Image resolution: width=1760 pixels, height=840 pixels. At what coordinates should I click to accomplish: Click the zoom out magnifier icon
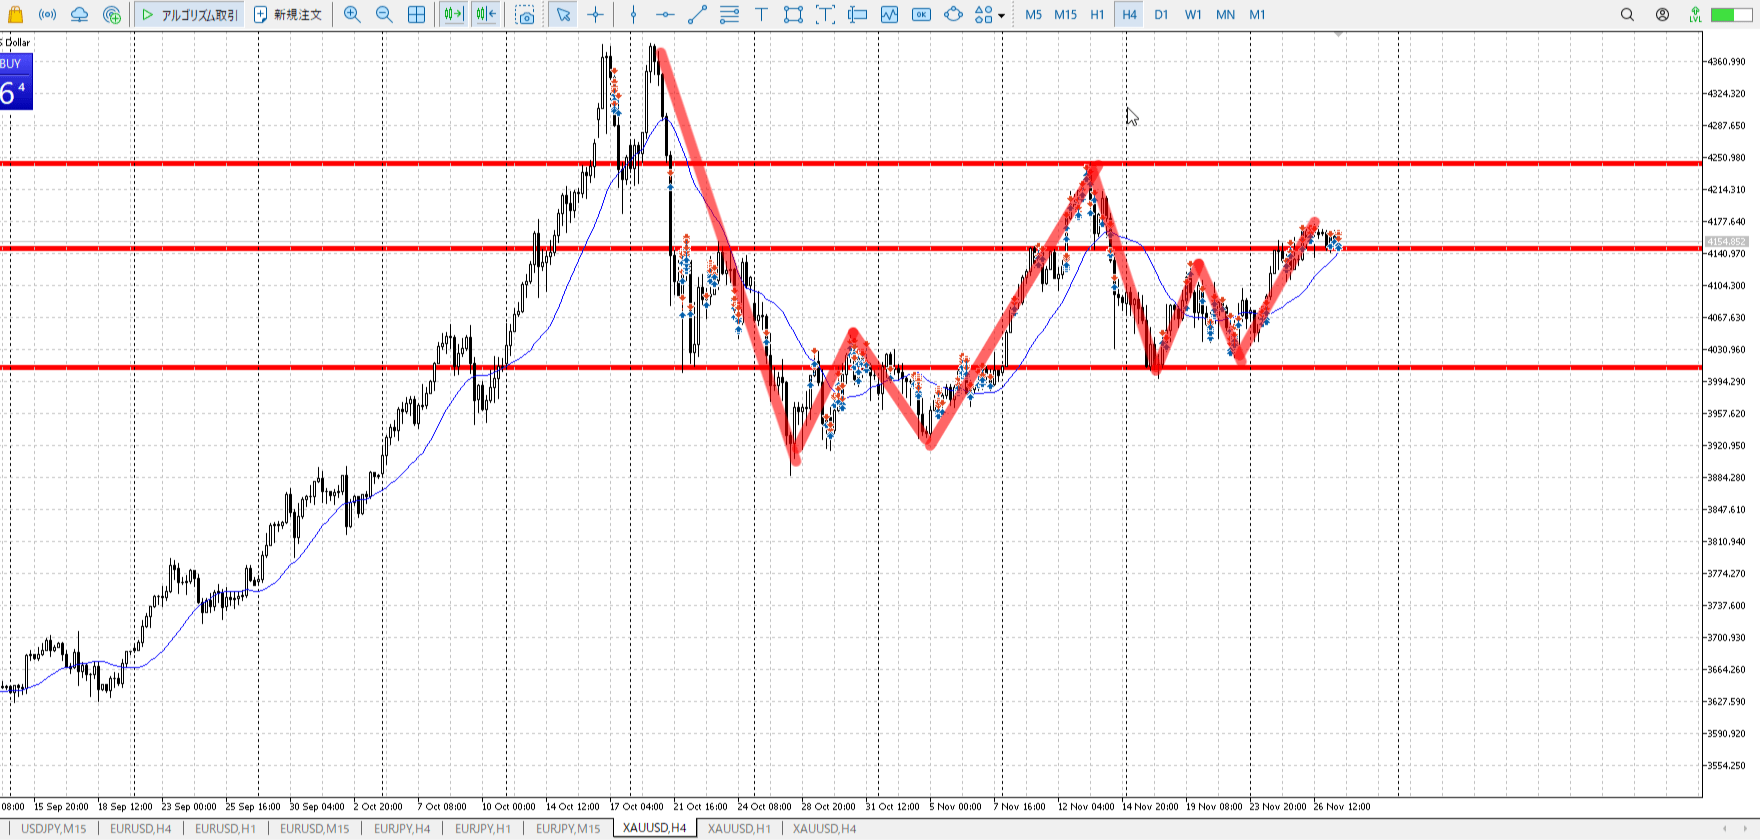point(384,15)
